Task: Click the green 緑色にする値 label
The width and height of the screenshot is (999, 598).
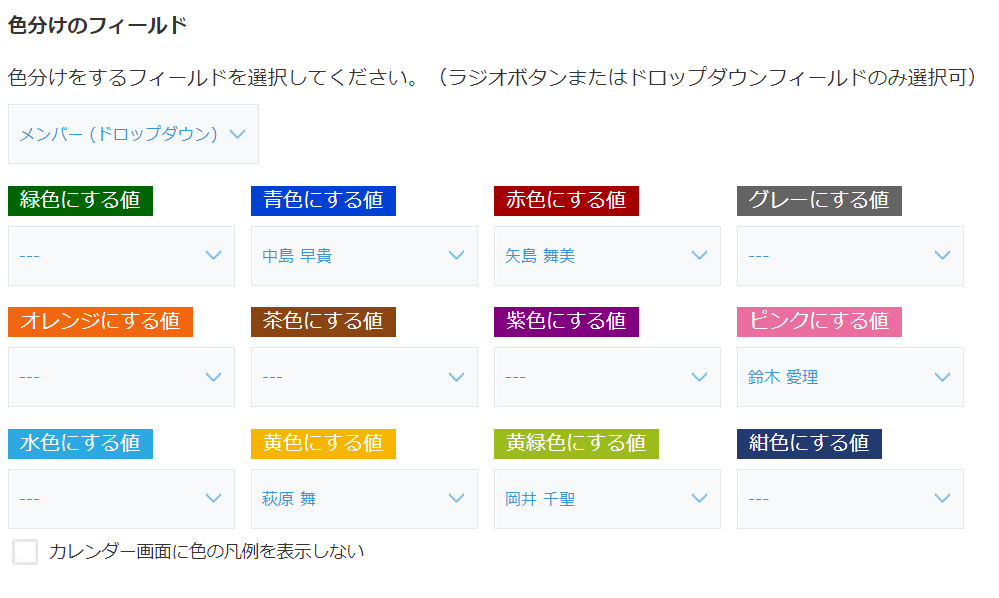Action: (80, 201)
